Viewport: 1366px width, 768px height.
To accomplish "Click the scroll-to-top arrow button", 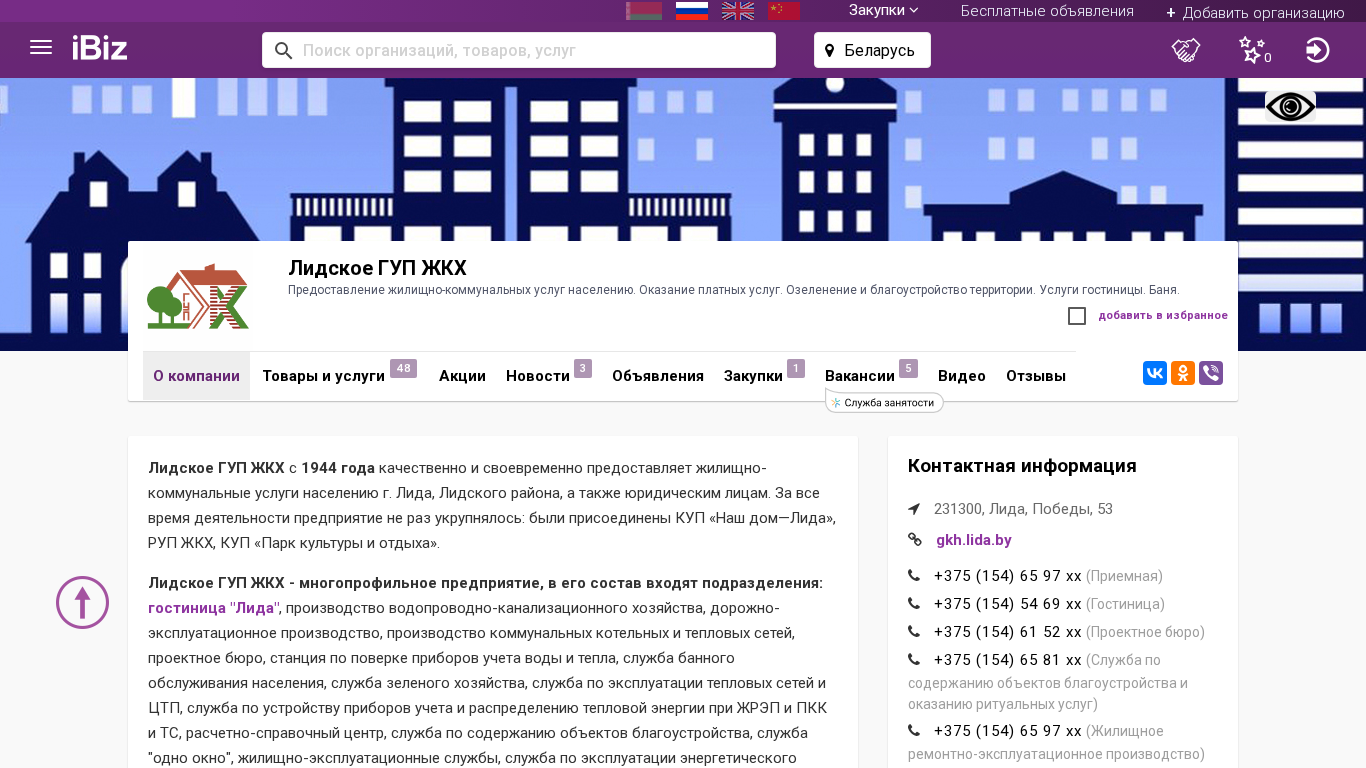I will (x=82, y=602).
